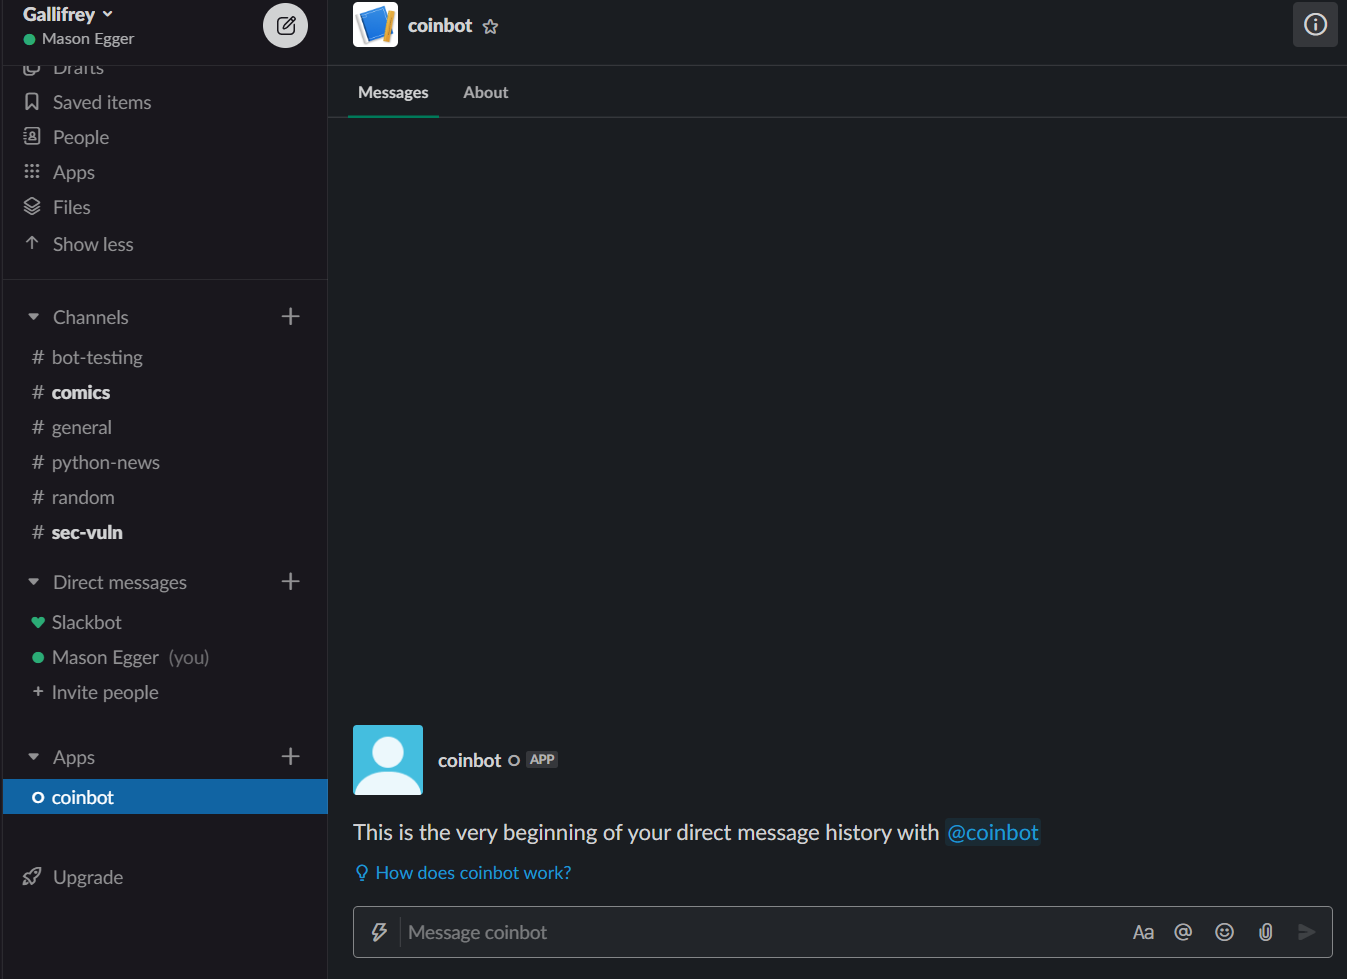Screen dimensions: 1347x979
Task: Collapse the Direct messages section
Action: (33, 582)
